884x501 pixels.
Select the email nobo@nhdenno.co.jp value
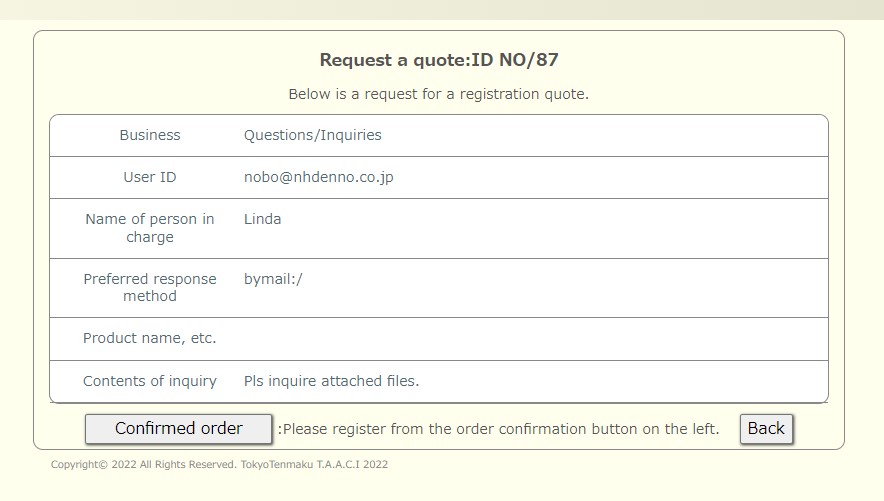(x=319, y=177)
